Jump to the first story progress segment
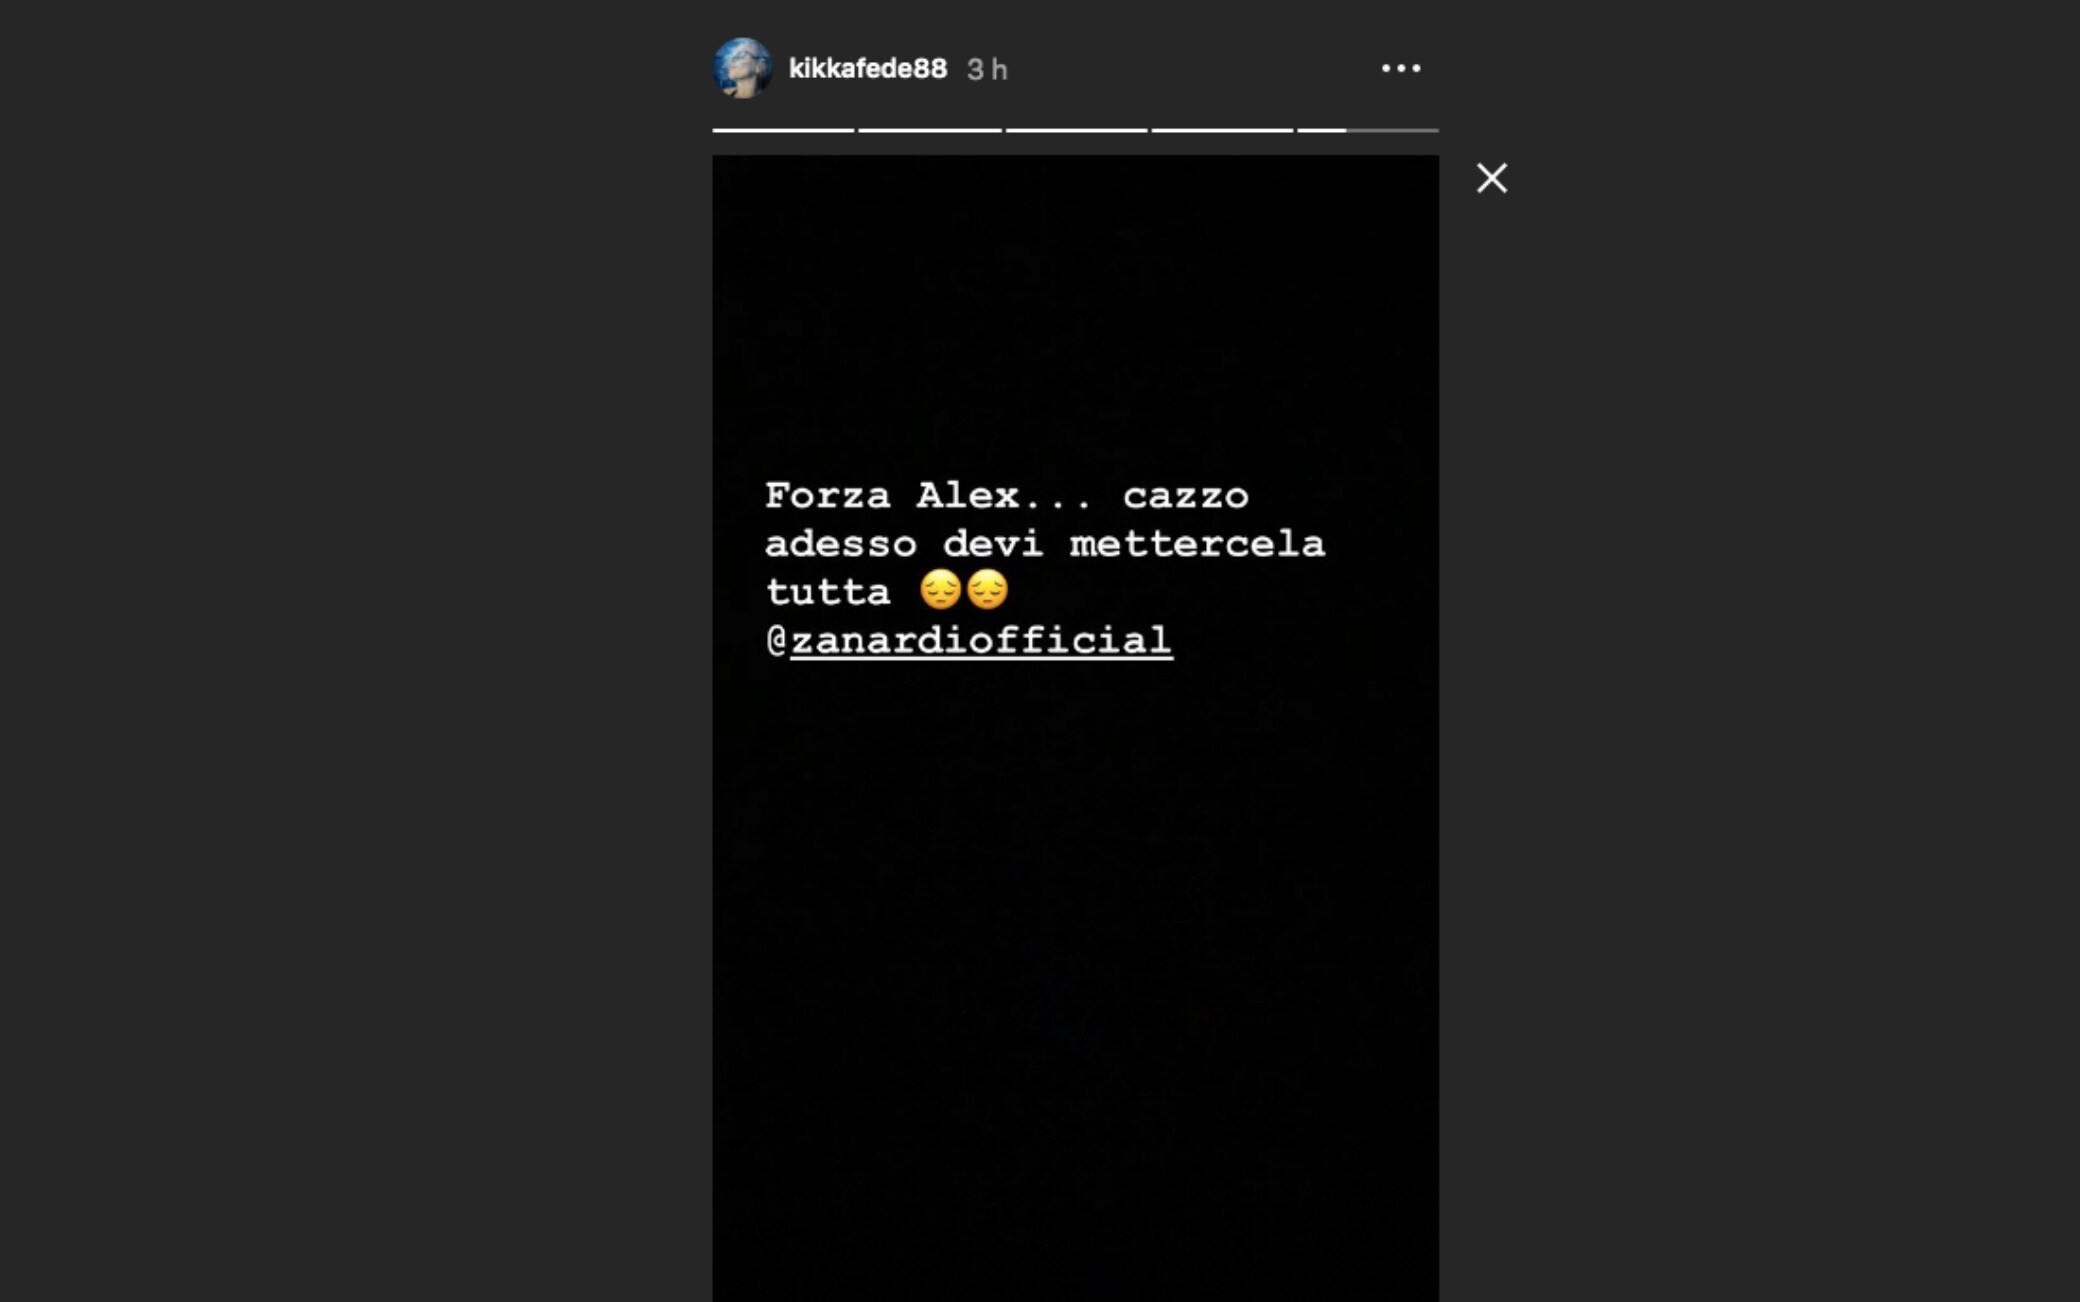2080x1302 pixels. point(783,130)
